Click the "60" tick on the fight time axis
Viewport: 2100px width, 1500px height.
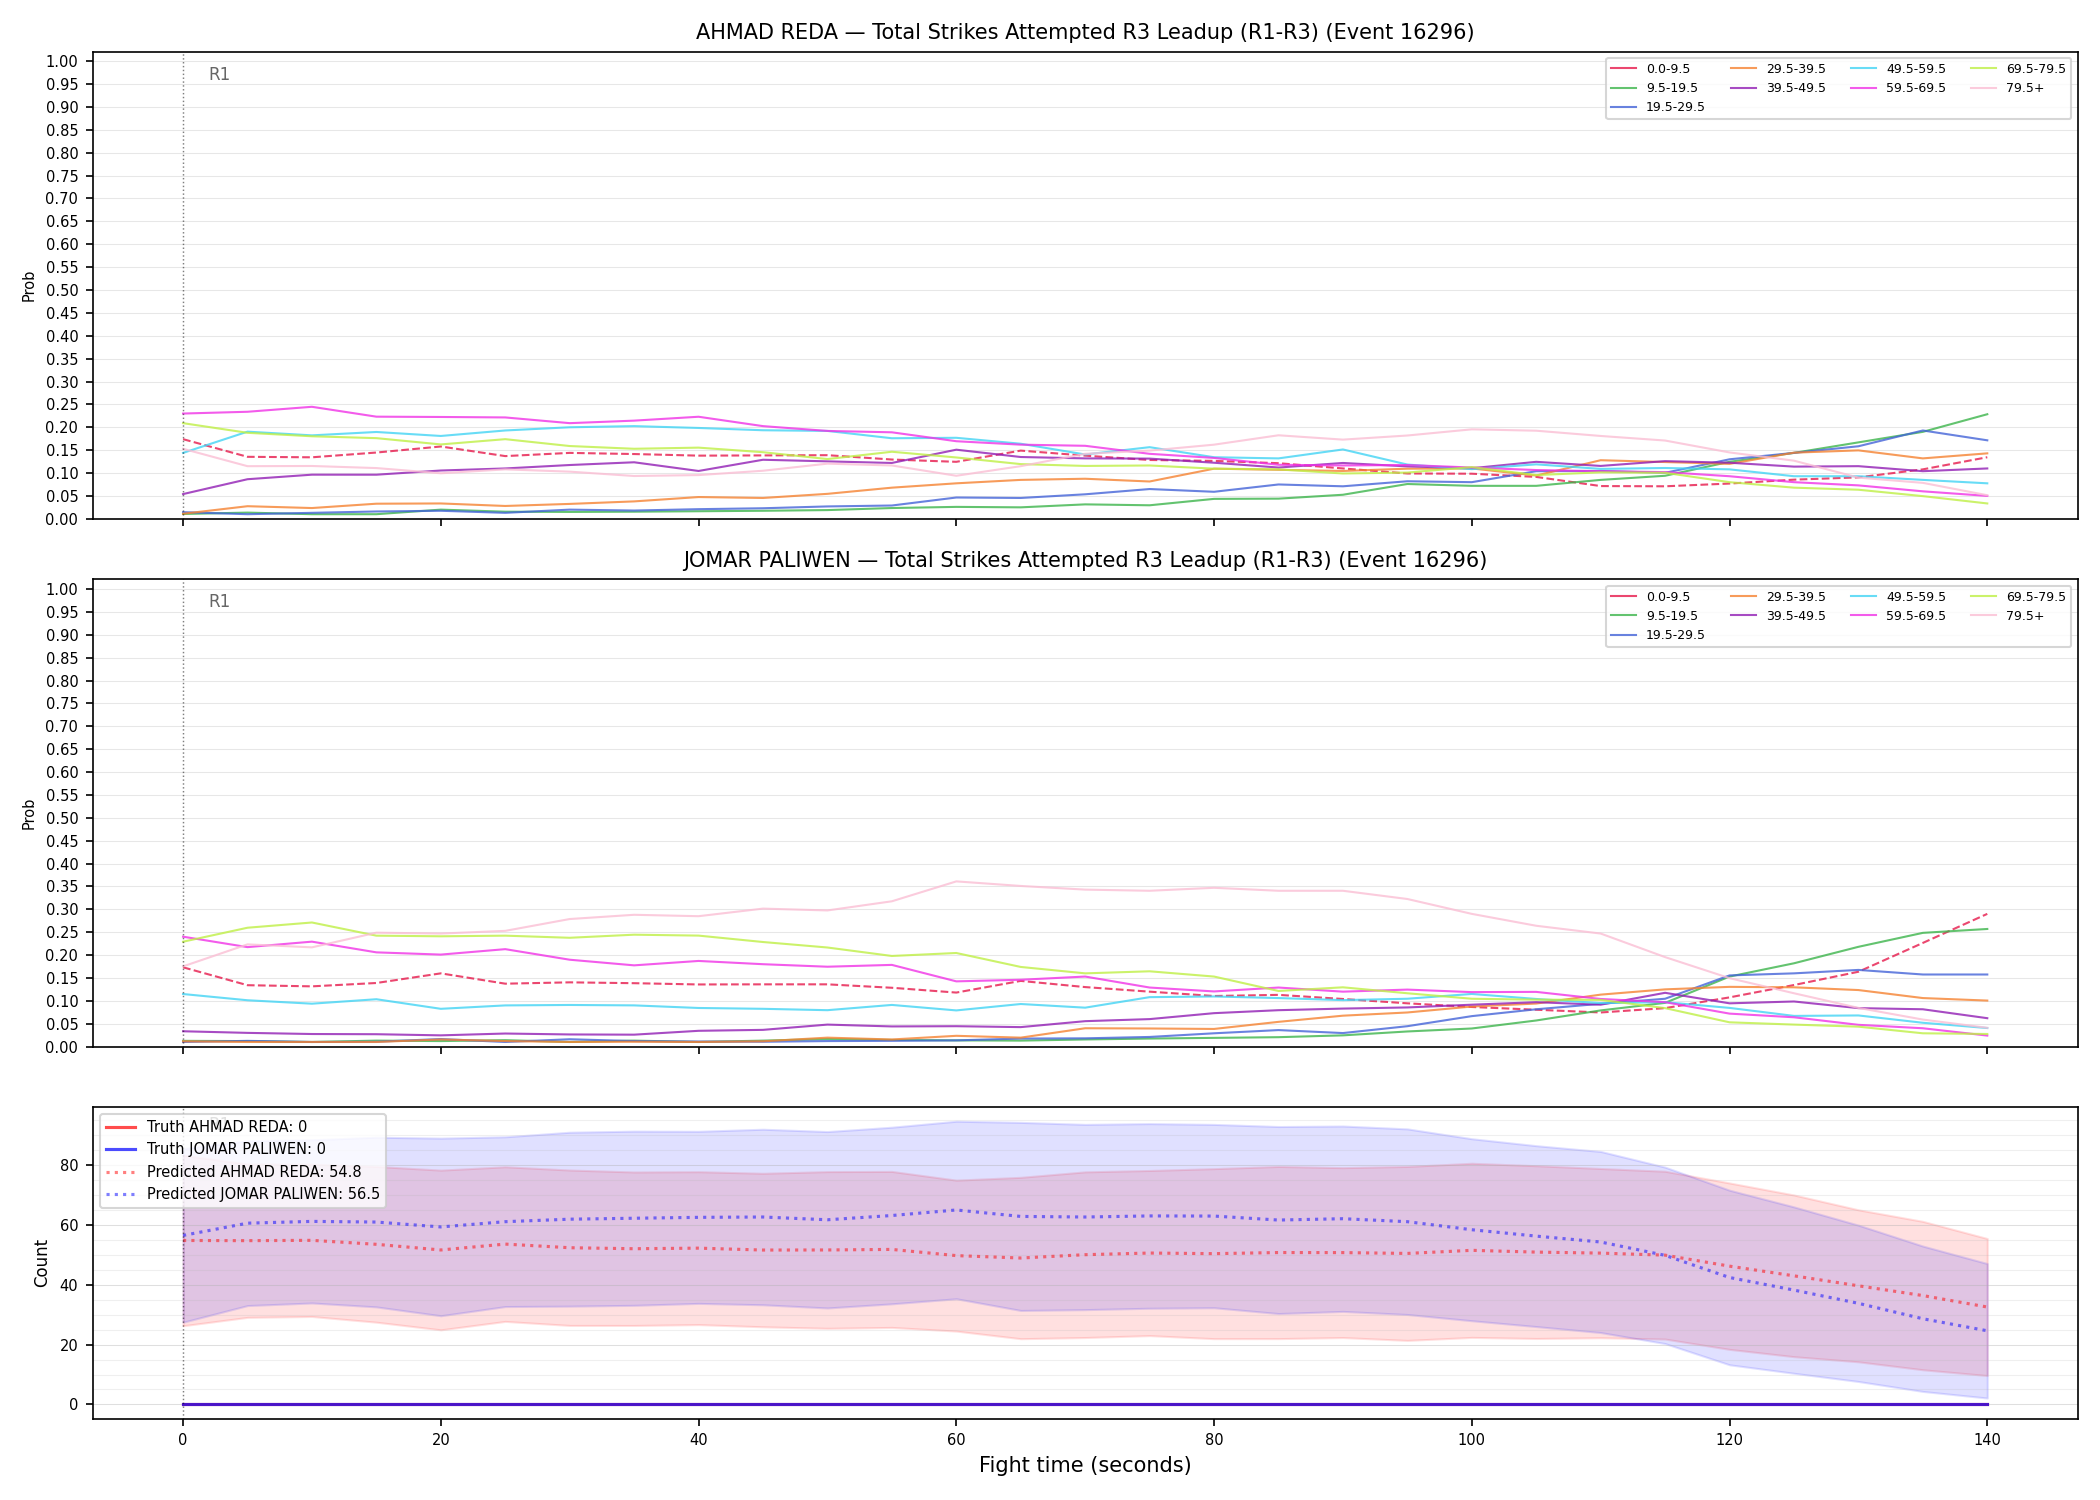tap(956, 1440)
